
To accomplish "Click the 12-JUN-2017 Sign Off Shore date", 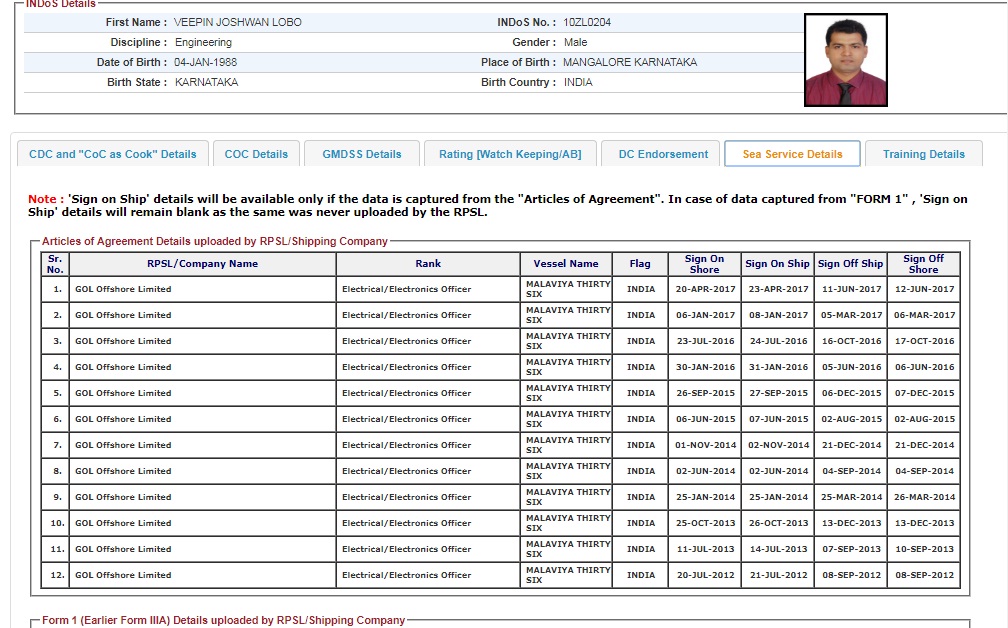I will (924, 289).
